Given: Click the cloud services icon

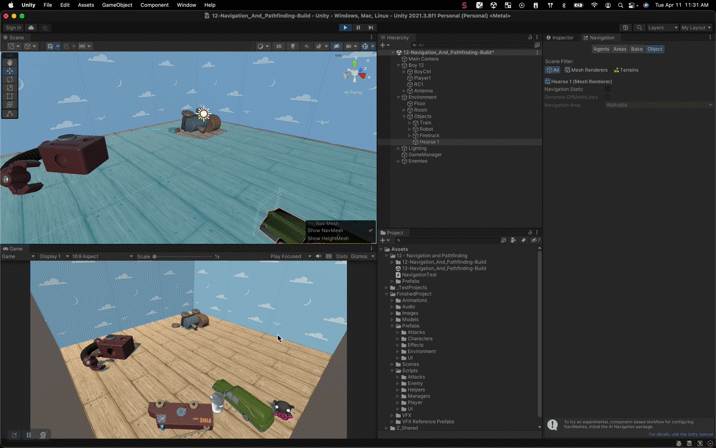Looking at the screenshot, I should pyautogui.click(x=31, y=28).
